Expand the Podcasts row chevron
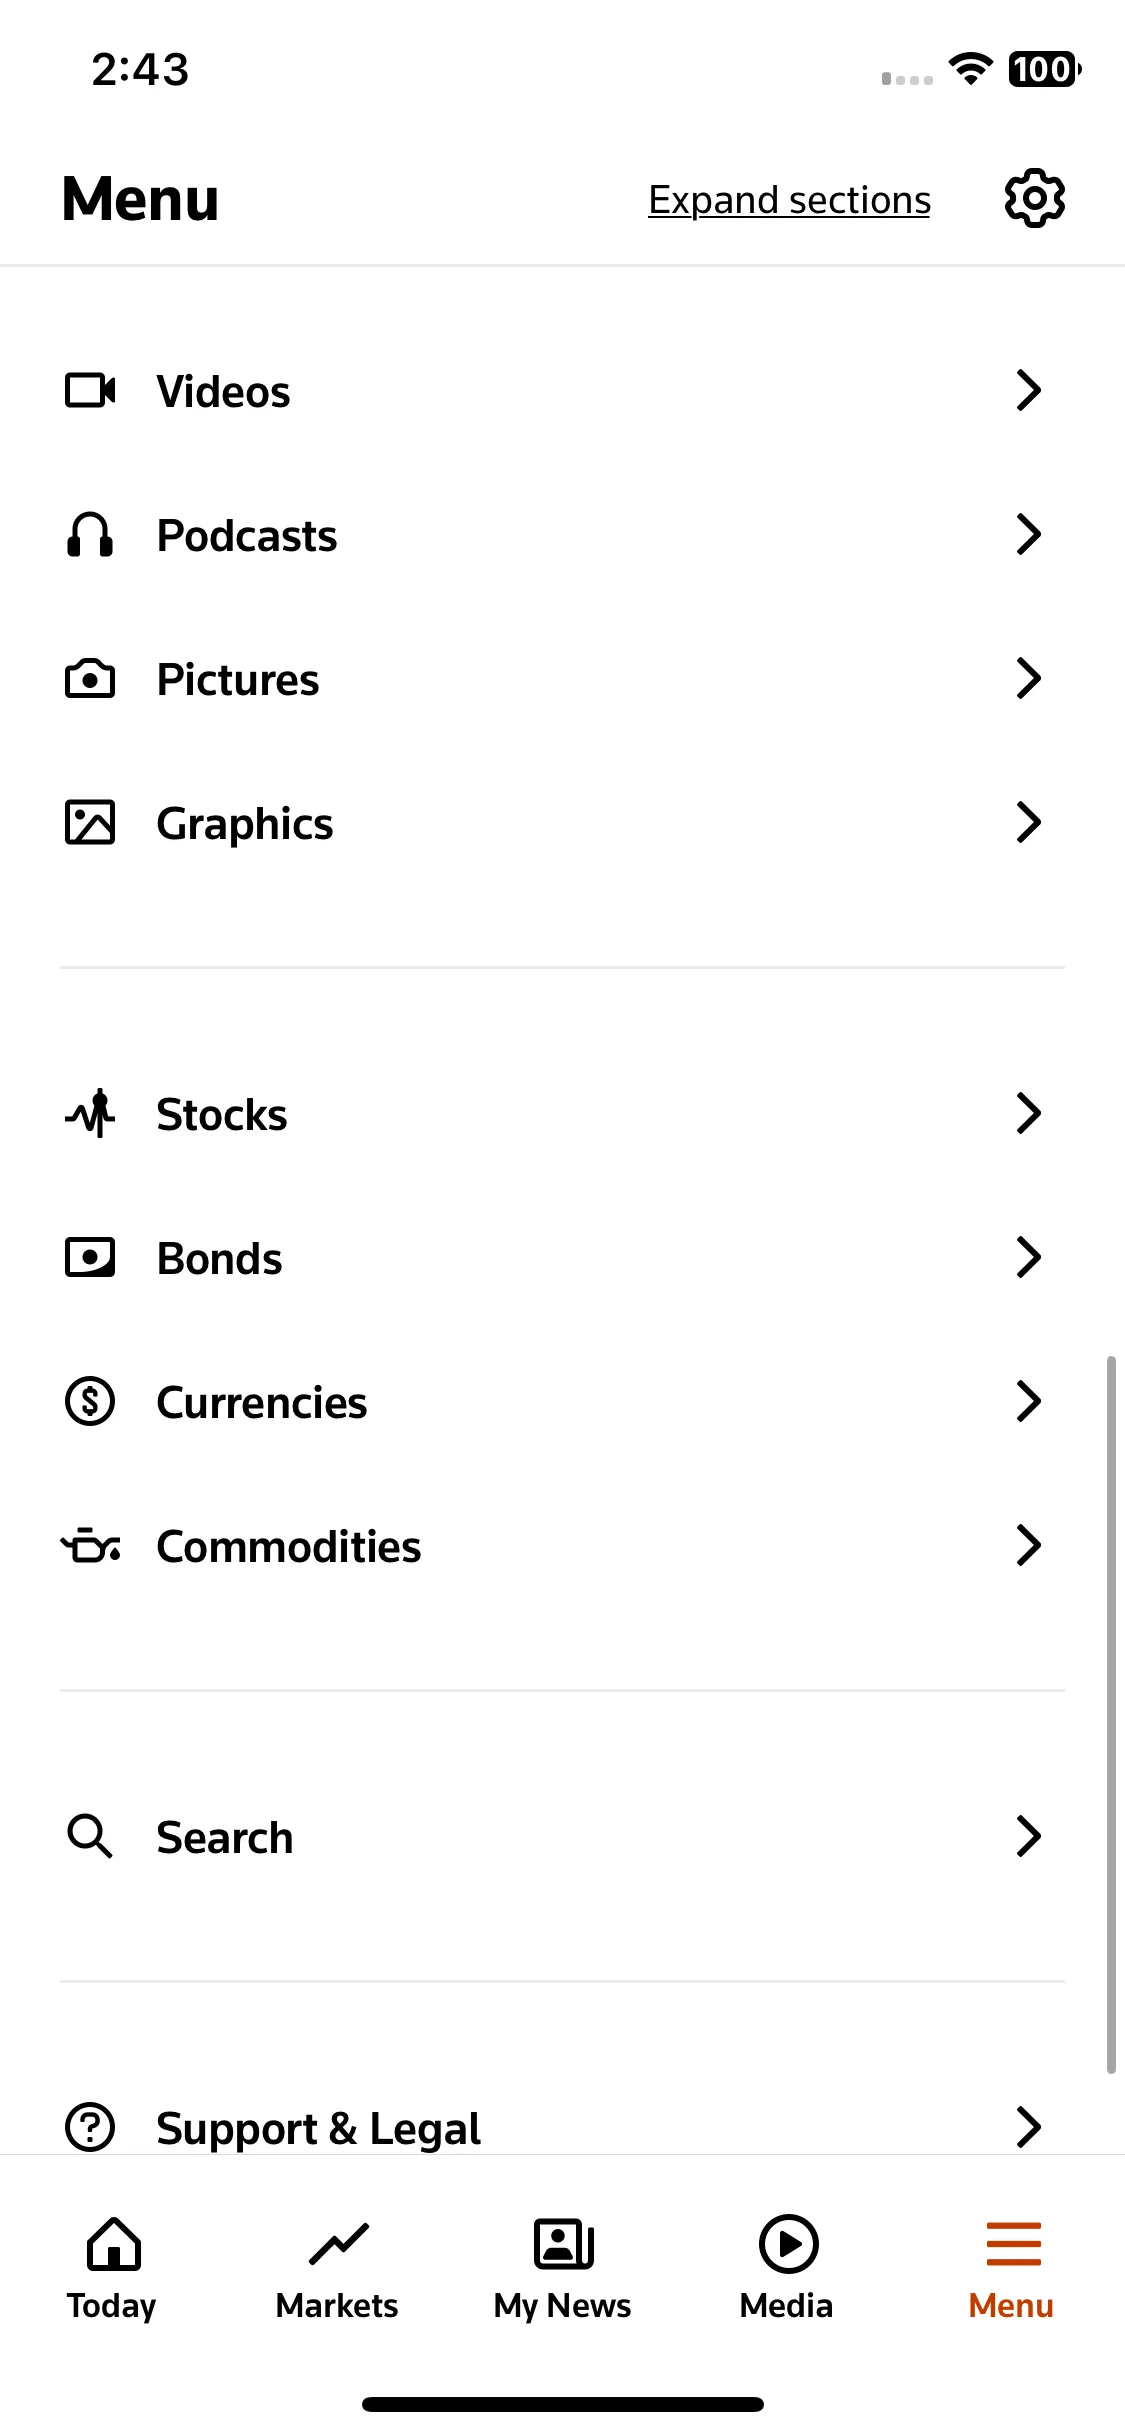The image size is (1125, 2436). (1028, 535)
